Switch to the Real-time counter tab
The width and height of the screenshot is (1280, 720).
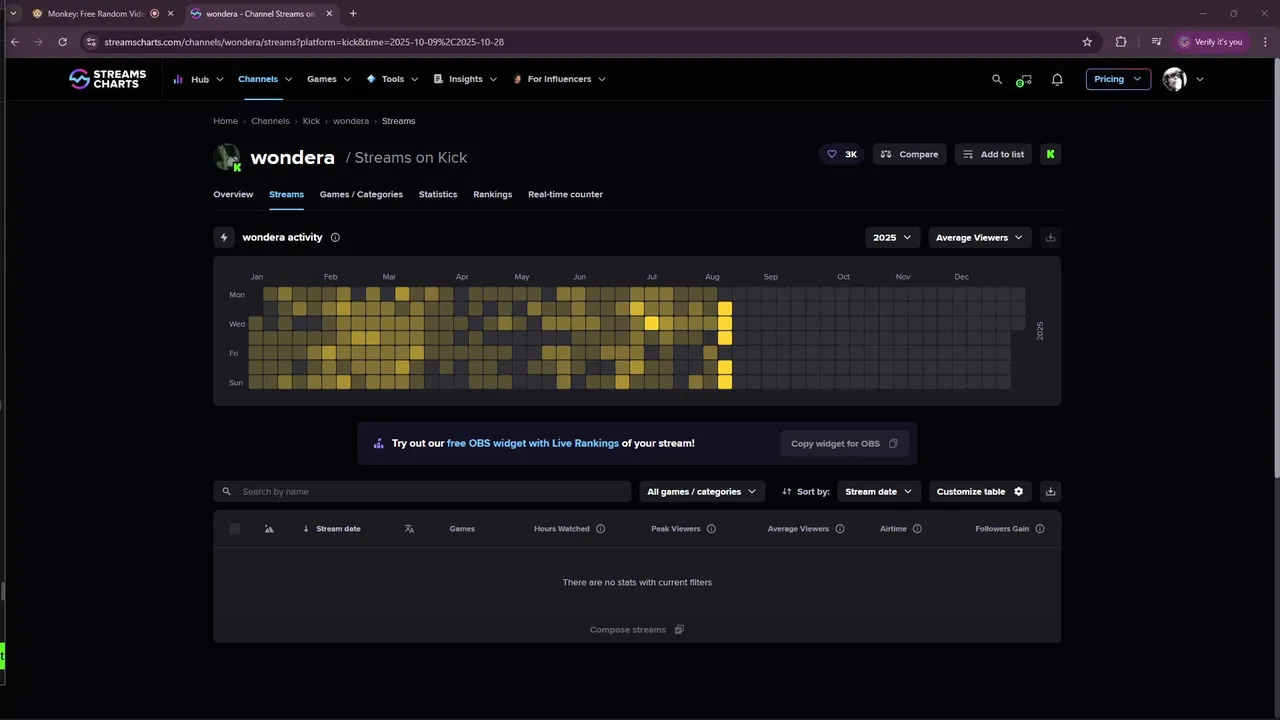[565, 194]
